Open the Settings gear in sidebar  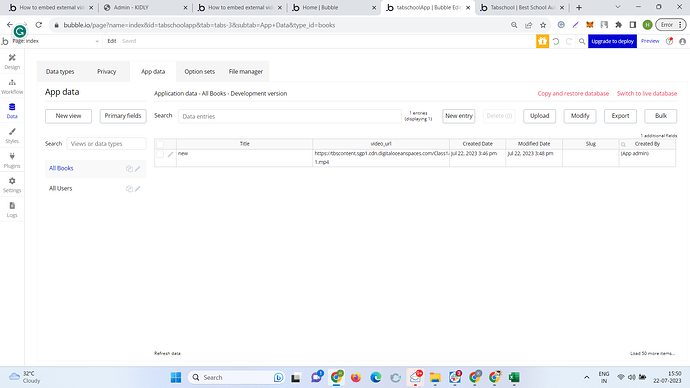tap(12, 185)
